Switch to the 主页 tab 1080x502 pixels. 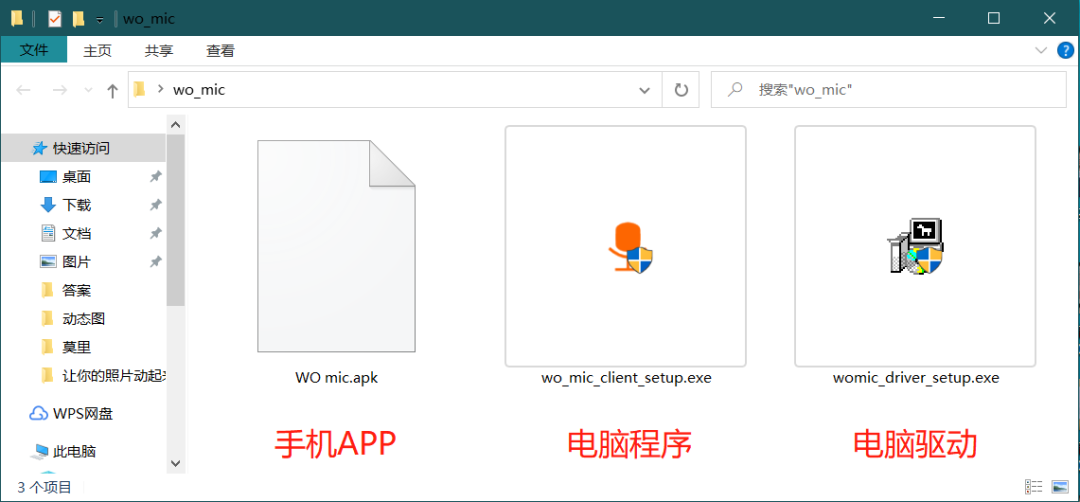pos(97,50)
